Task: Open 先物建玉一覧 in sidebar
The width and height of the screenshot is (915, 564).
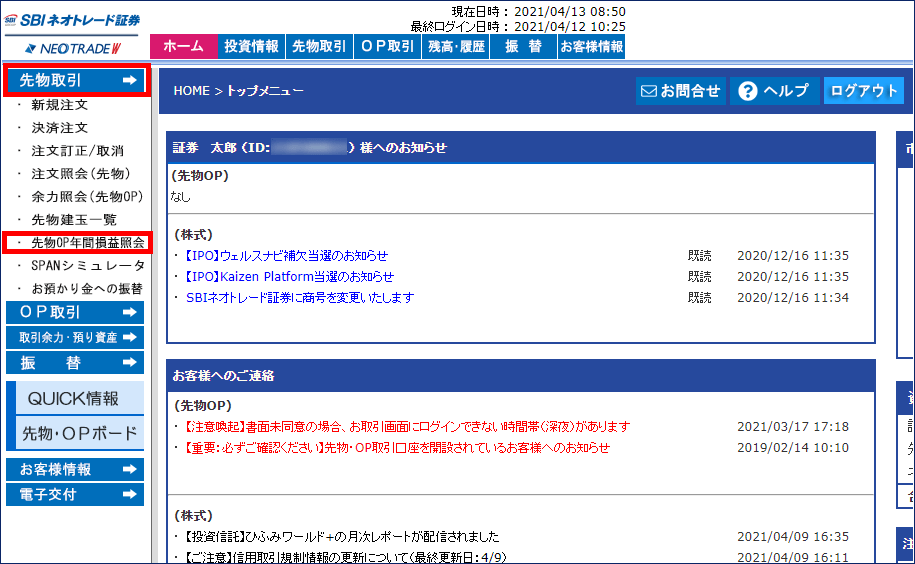Action: click(74, 220)
